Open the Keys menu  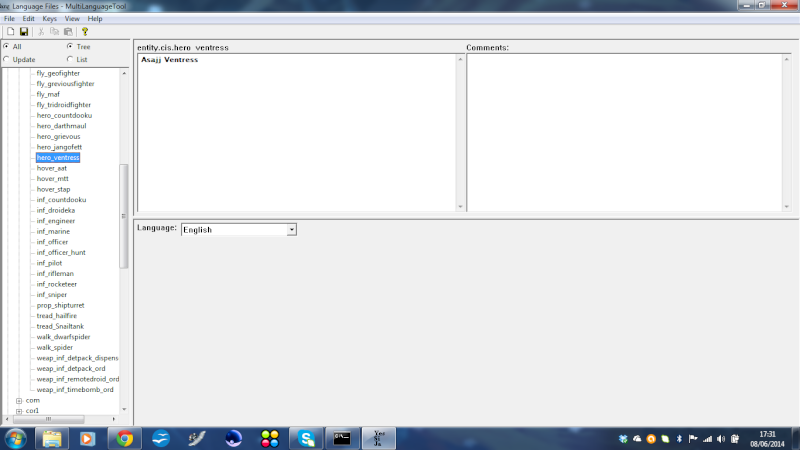49,18
